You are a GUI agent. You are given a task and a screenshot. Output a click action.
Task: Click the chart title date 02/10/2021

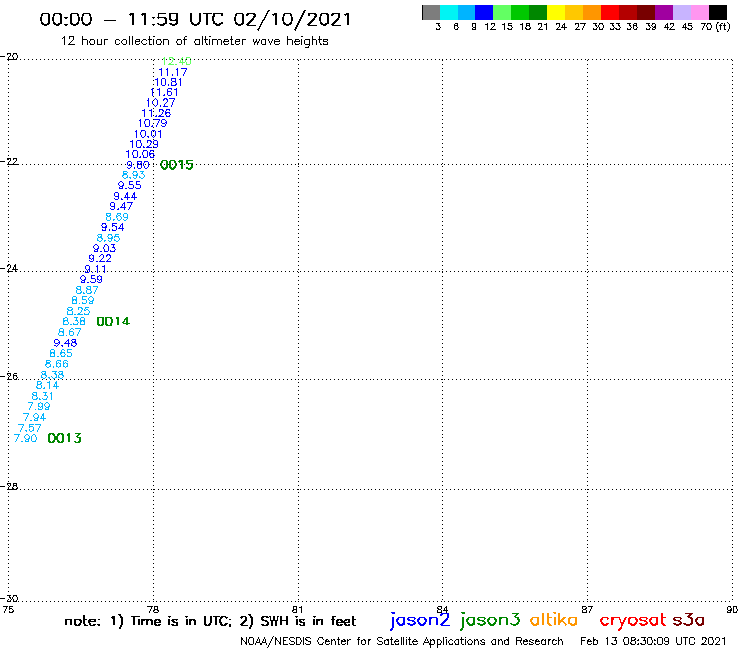pyautogui.click(x=293, y=20)
